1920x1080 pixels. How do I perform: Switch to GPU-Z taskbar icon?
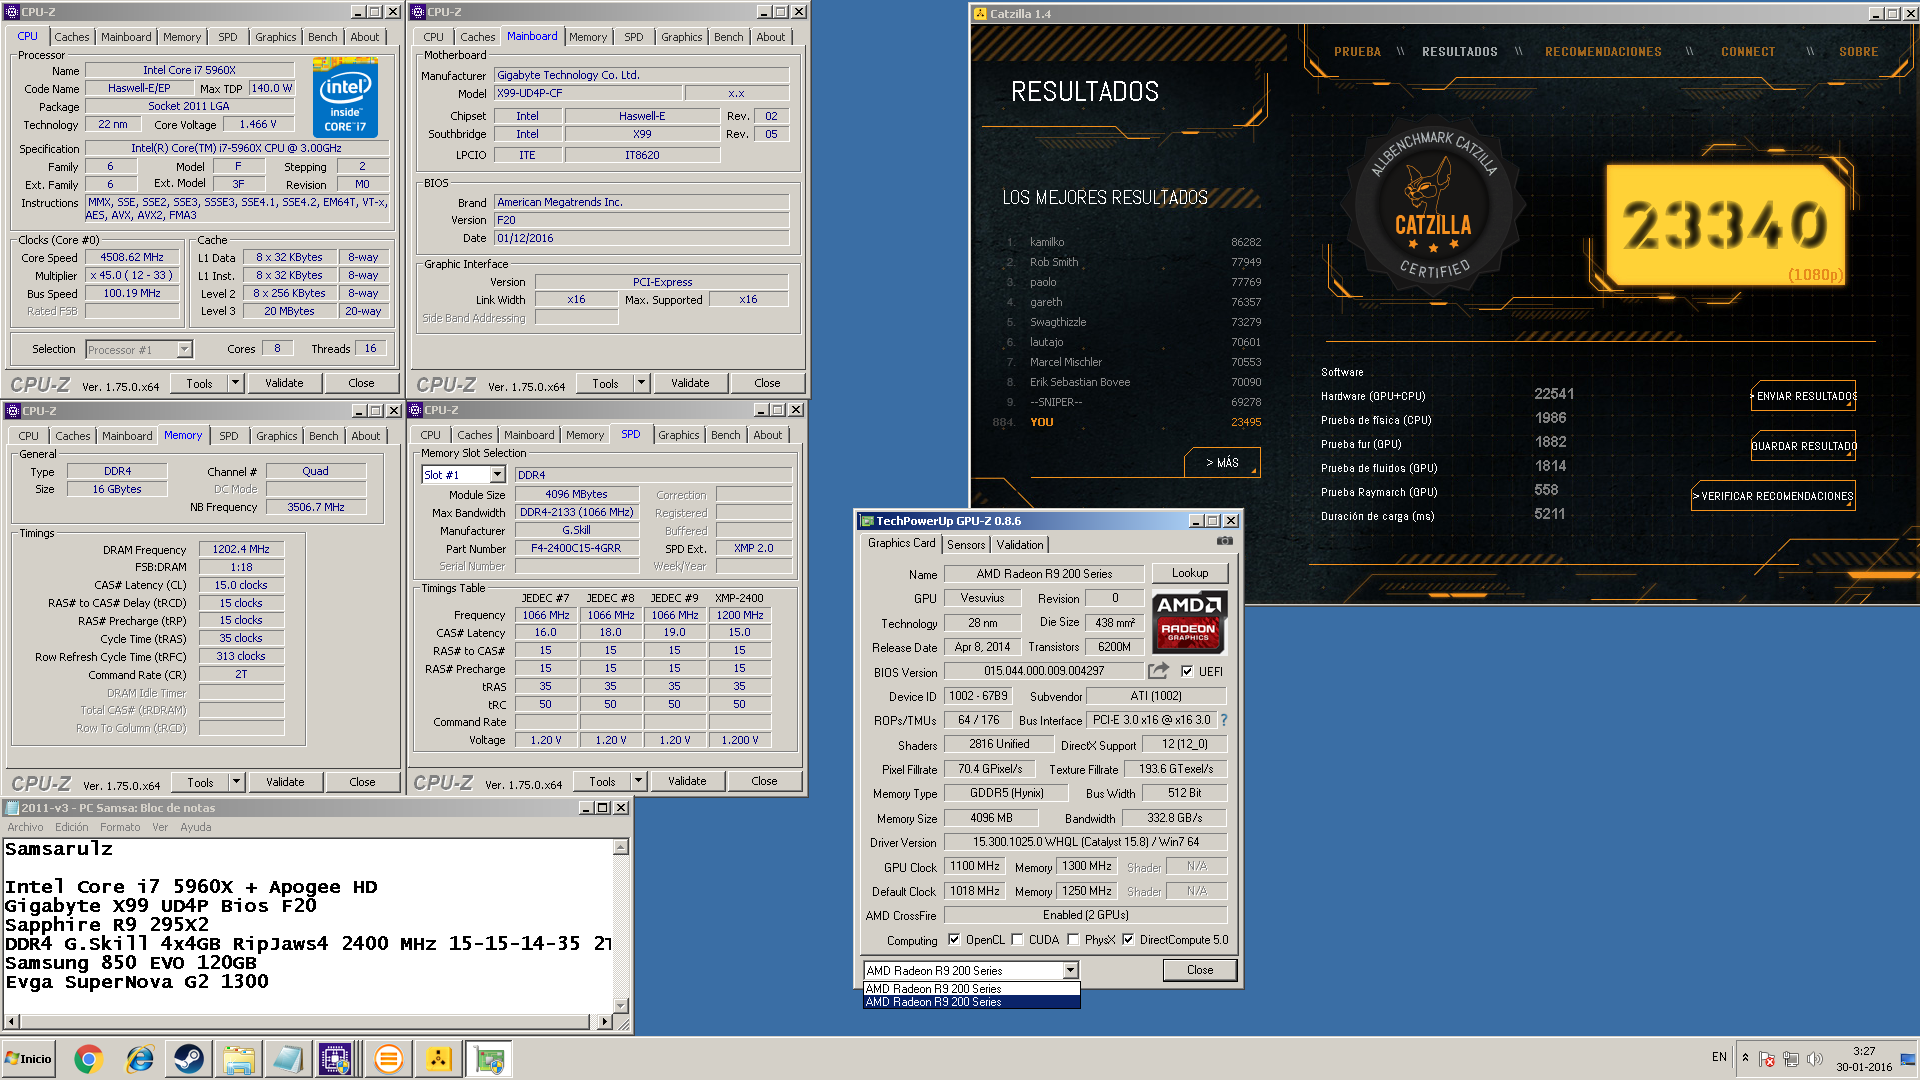[489, 1059]
